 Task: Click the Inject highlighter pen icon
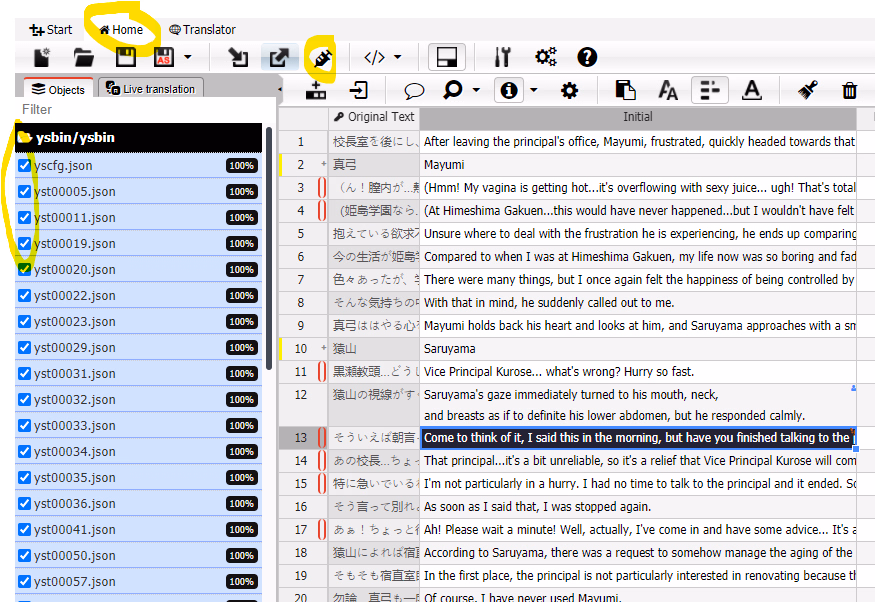[x=322, y=57]
